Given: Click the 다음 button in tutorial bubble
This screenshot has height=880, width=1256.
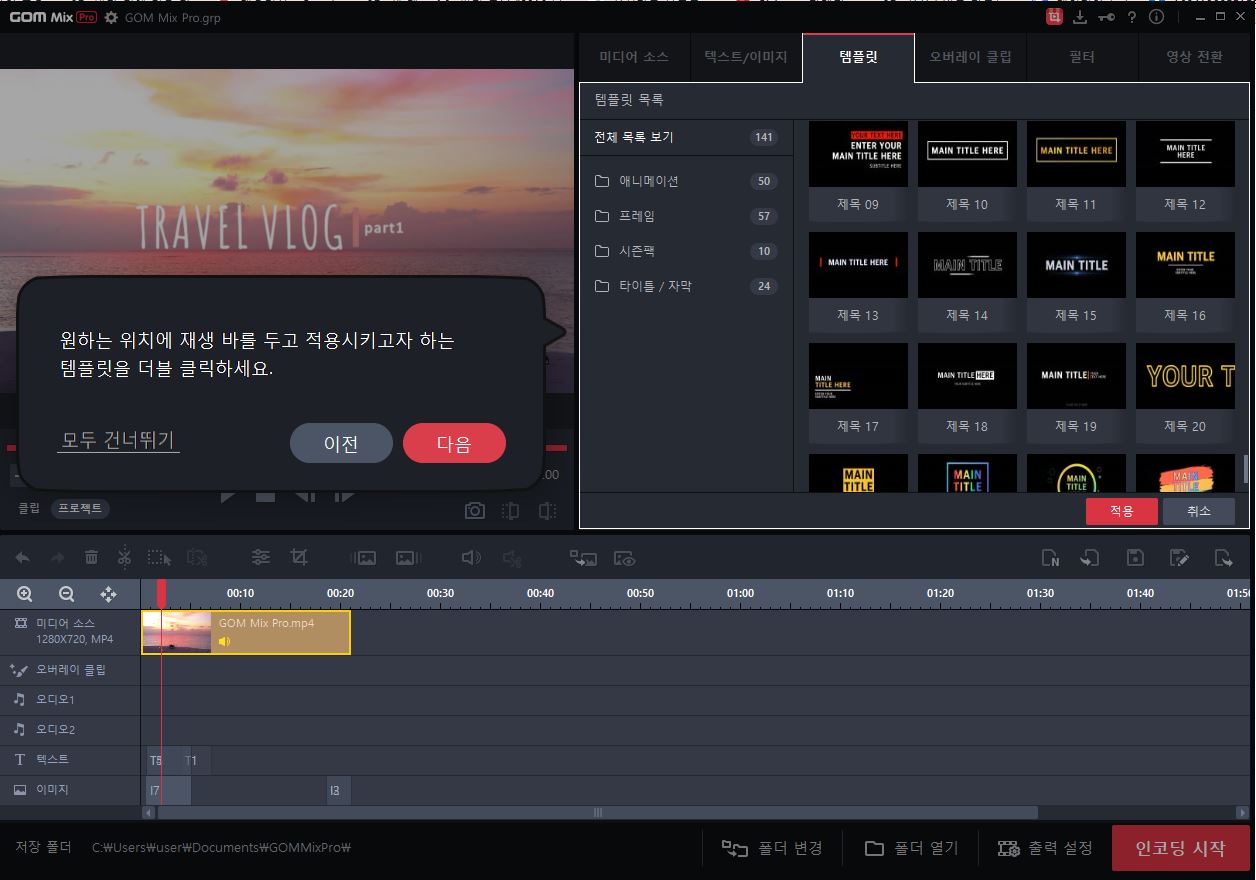Looking at the screenshot, I should click(454, 444).
